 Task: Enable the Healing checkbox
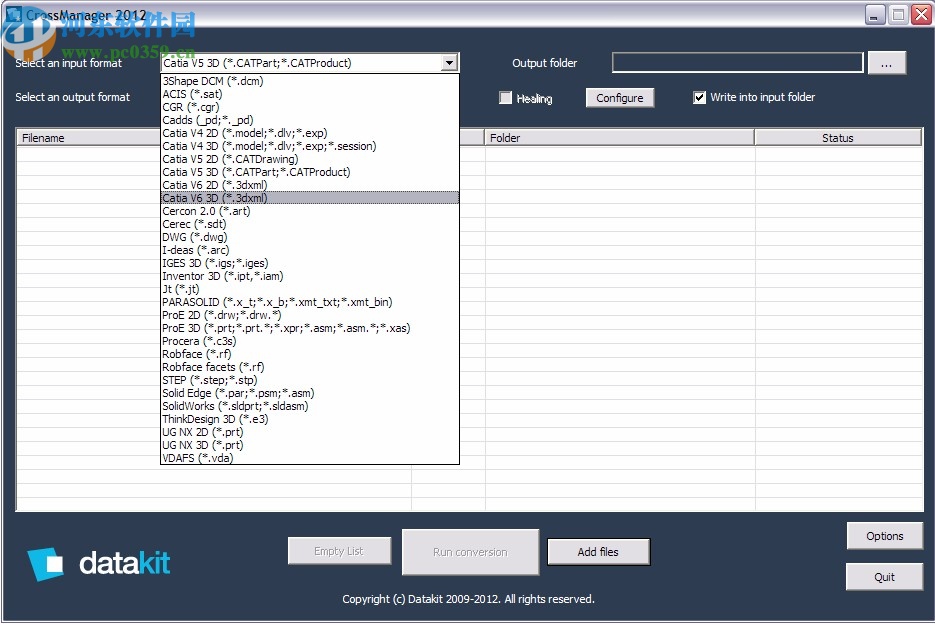[x=506, y=98]
